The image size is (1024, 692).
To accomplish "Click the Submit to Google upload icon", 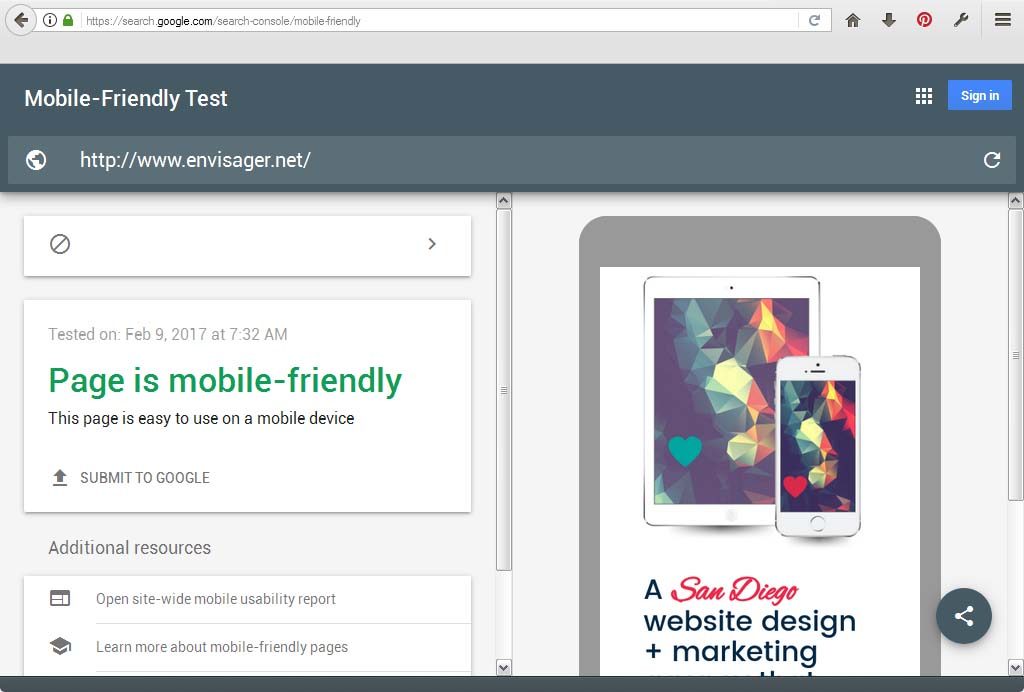I will (59, 477).
